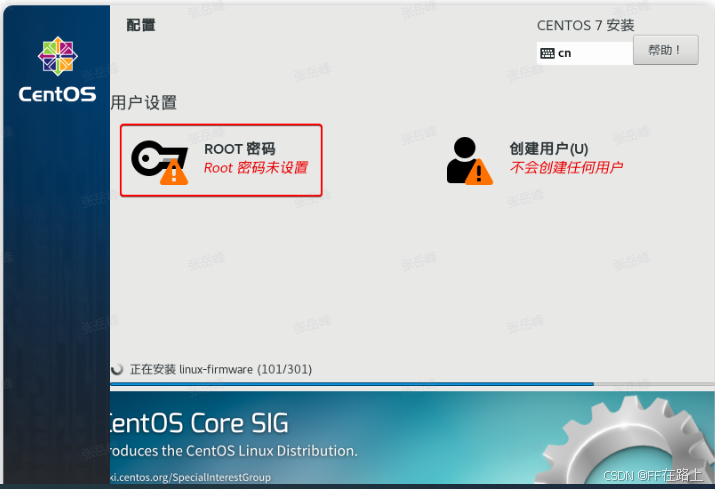Click the '不会创建任何用户' warning text
Viewport: 715px width, 489px height.
coord(566,167)
